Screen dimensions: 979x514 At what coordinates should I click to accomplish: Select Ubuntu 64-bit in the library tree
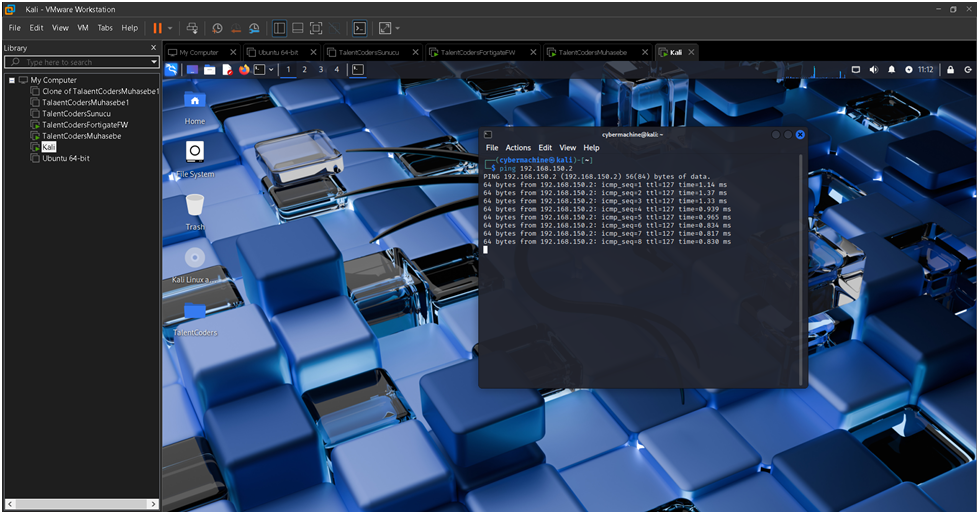point(66,159)
